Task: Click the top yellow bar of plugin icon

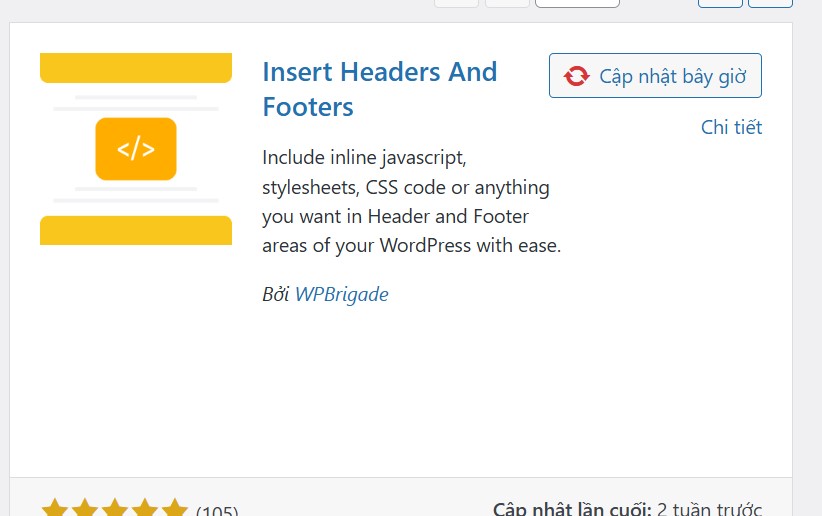Action: [136, 68]
